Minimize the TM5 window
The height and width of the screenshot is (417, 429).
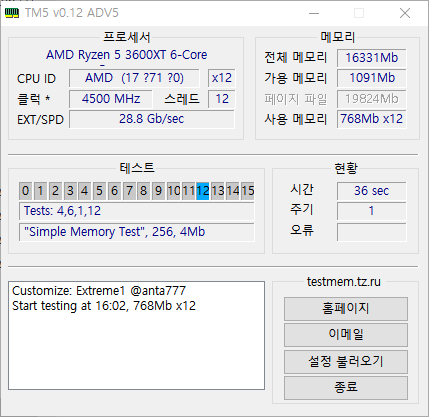pos(314,13)
